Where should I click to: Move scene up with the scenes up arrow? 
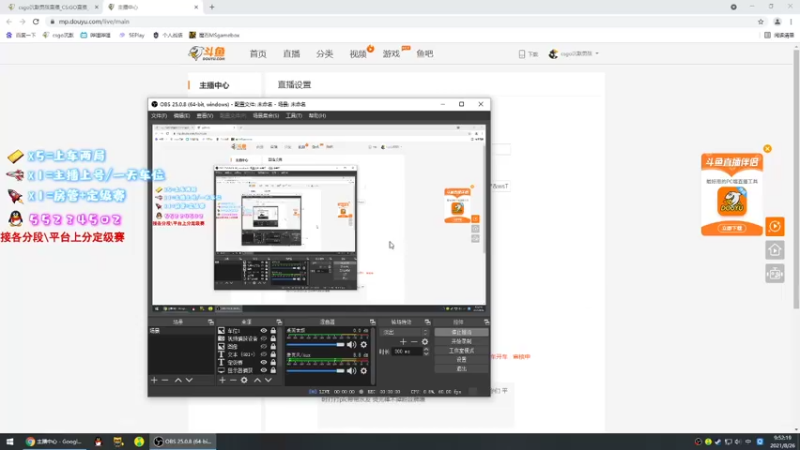pos(178,380)
